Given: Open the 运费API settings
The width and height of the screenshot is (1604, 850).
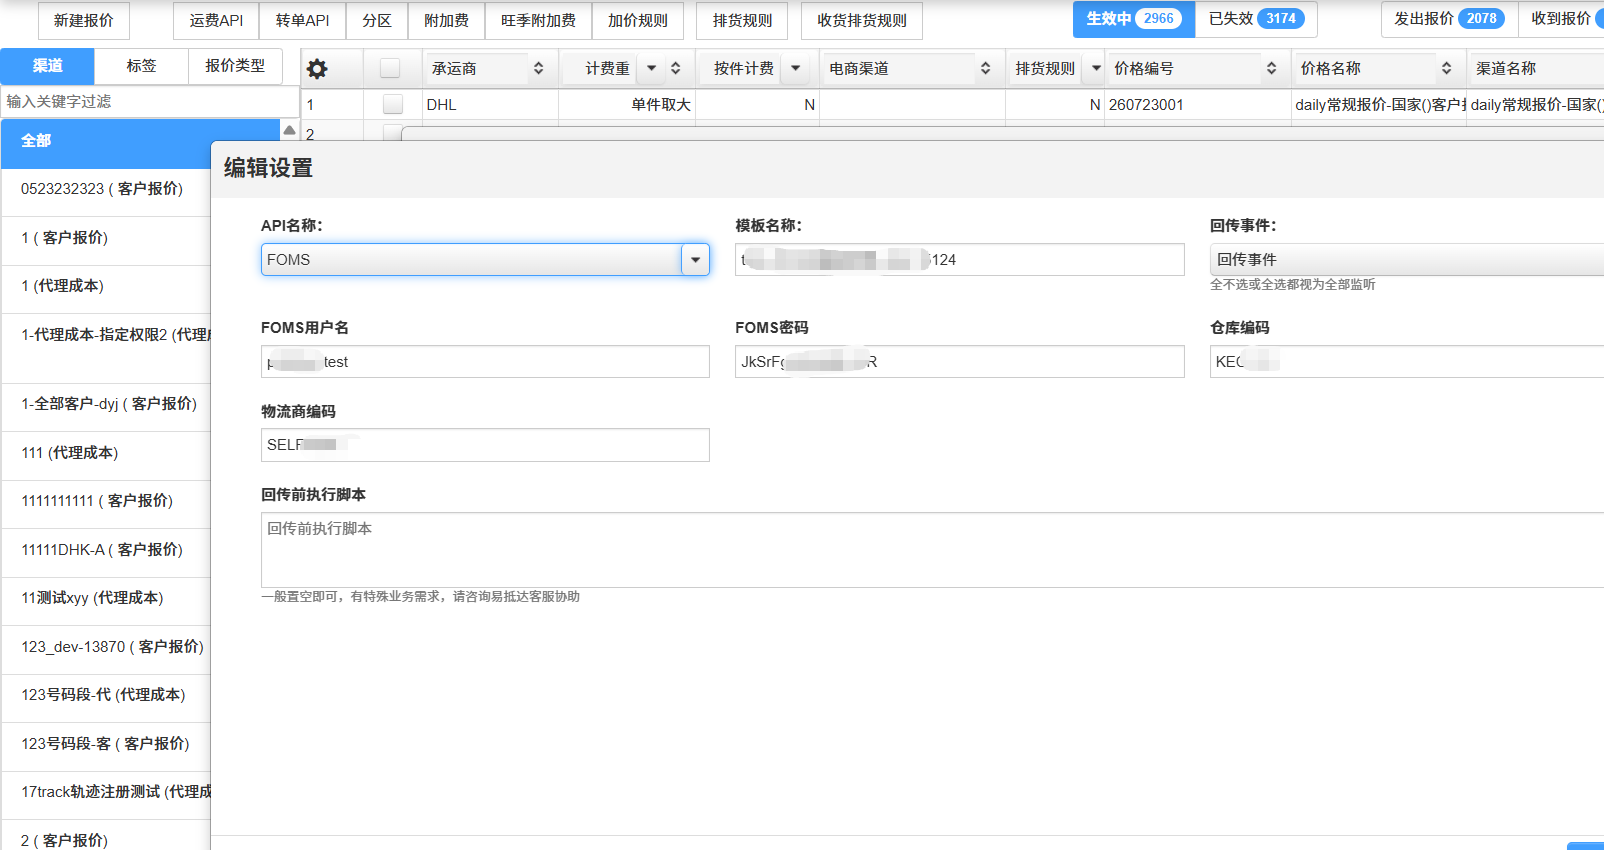Looking at the screenshot, I should tap(216, 20).
